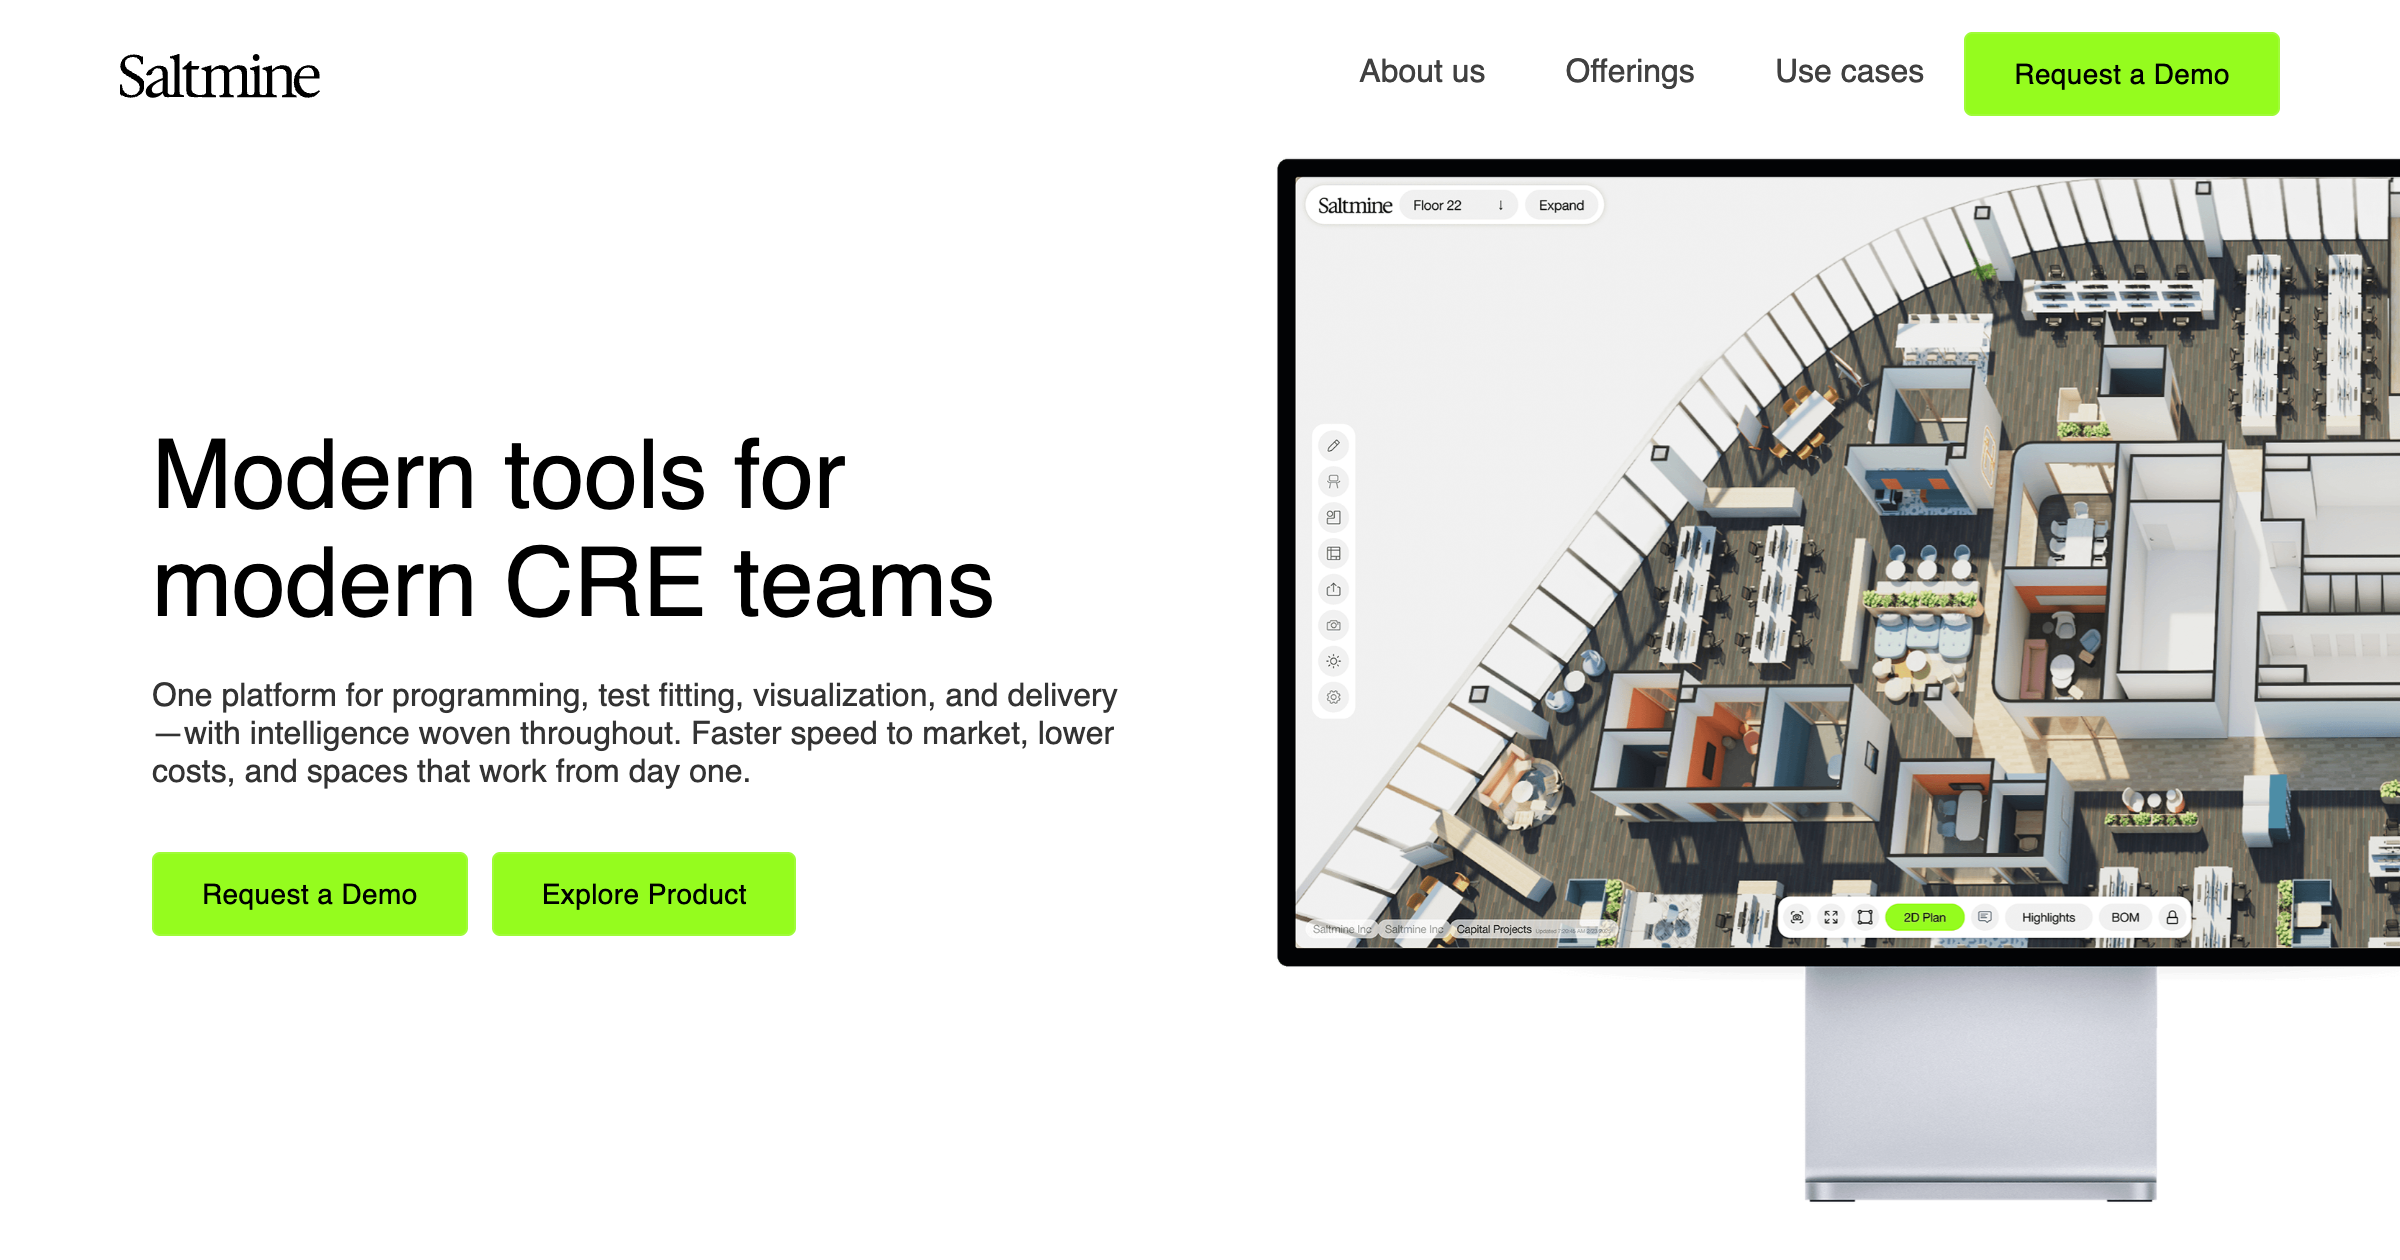The image size is (2400, 1260).
Task: Toggle the 2D Plan view
Action: 1924,917
